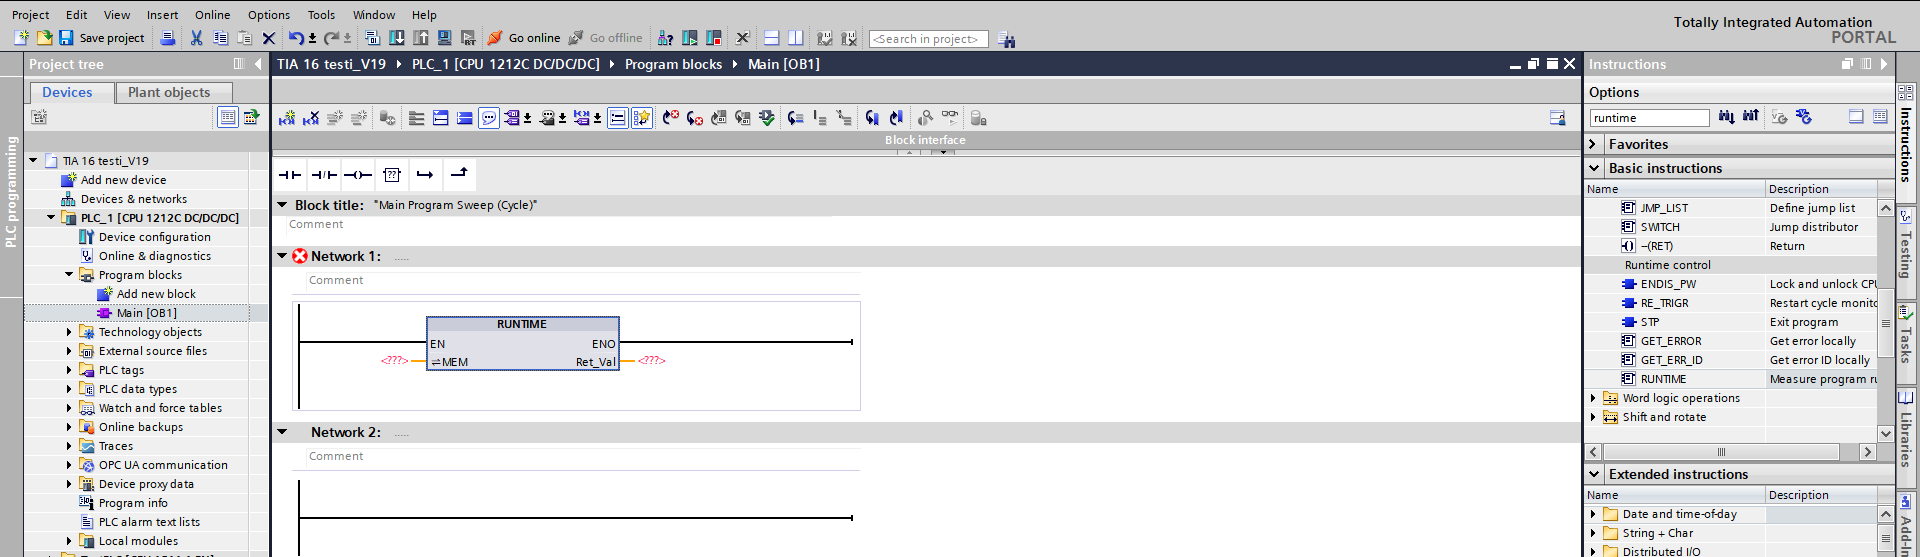Toggle details view in Project tree toolbar
1920x557 pixels.
228,117
